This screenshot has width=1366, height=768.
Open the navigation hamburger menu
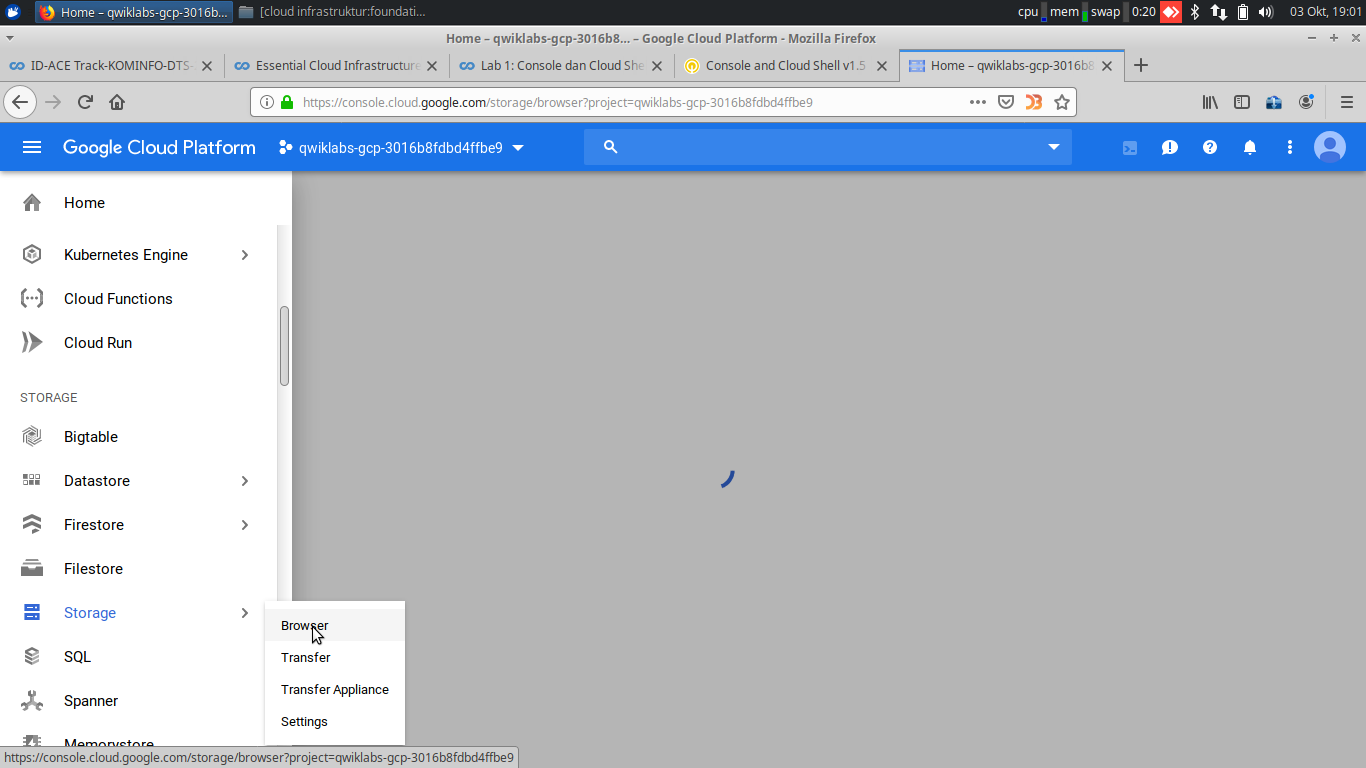[x=32, y=147]
